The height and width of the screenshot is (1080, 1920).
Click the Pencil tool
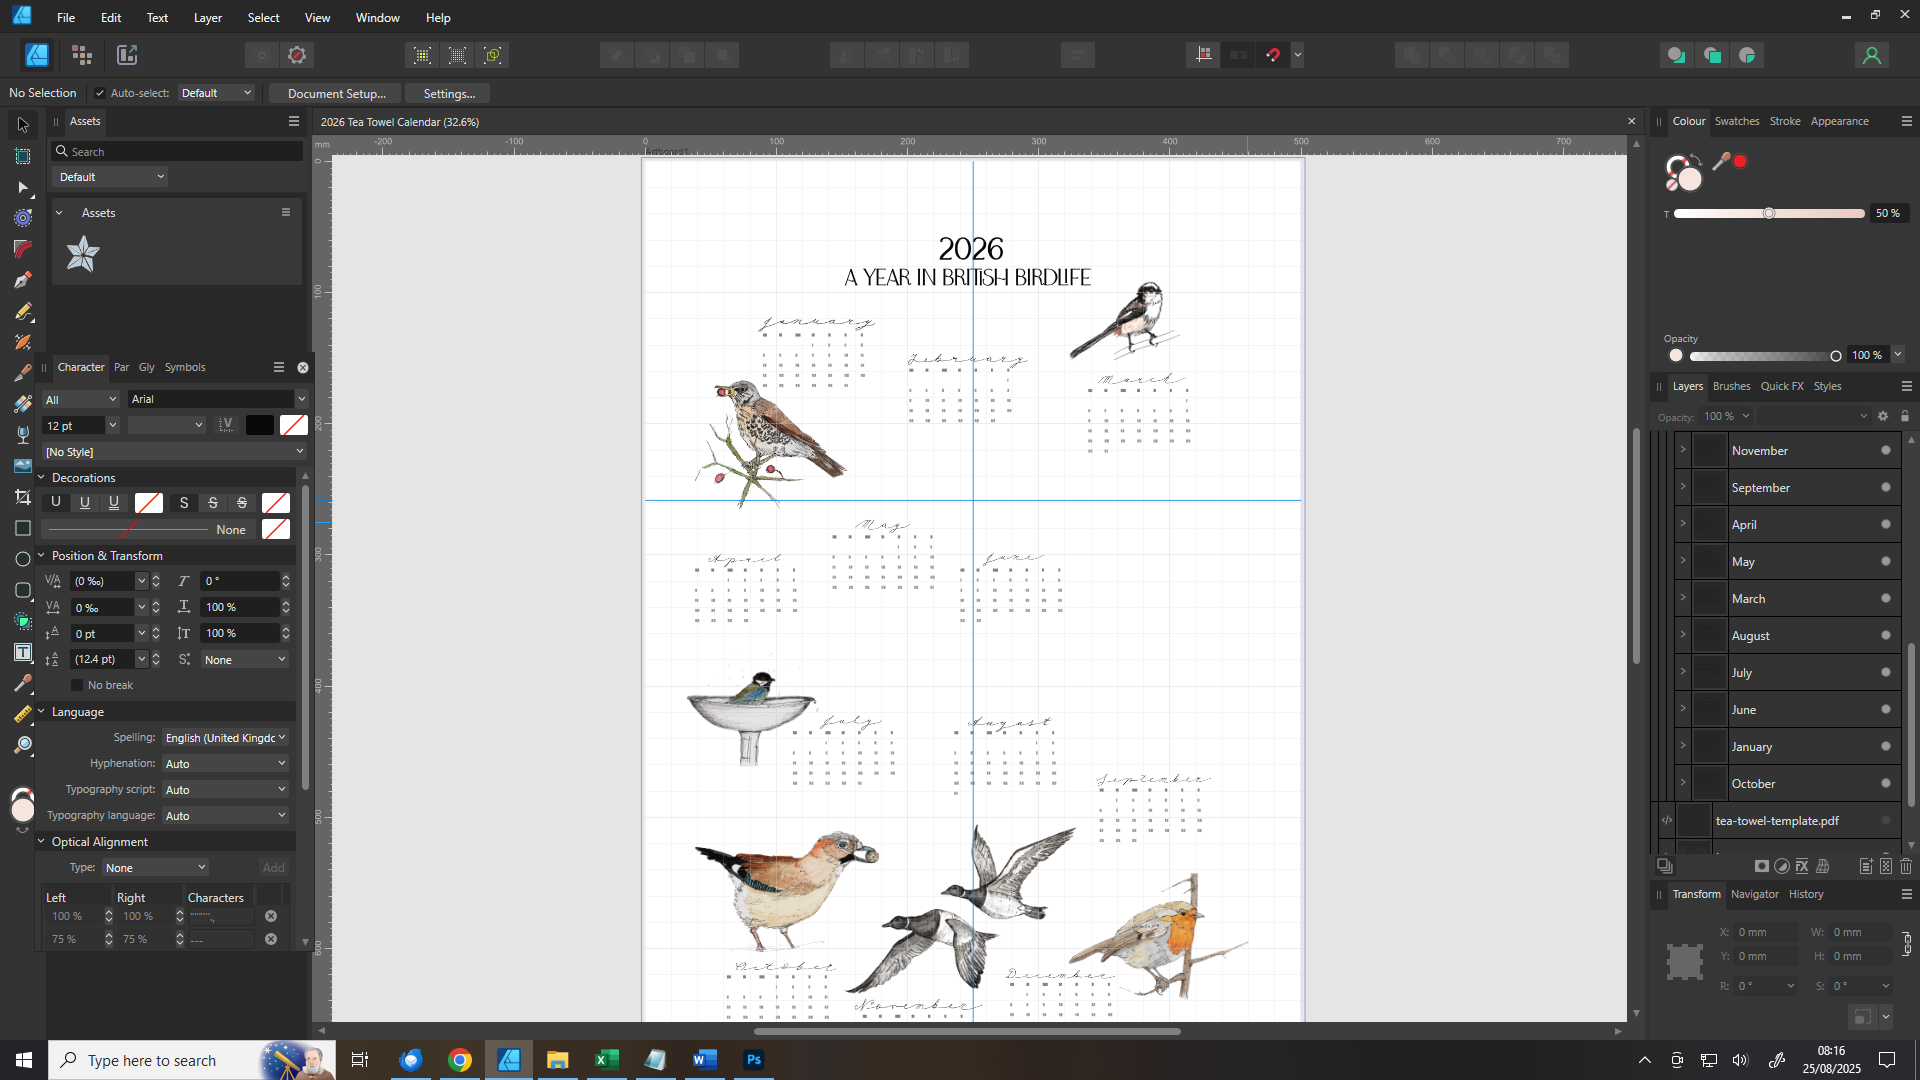tap(22, 311)
